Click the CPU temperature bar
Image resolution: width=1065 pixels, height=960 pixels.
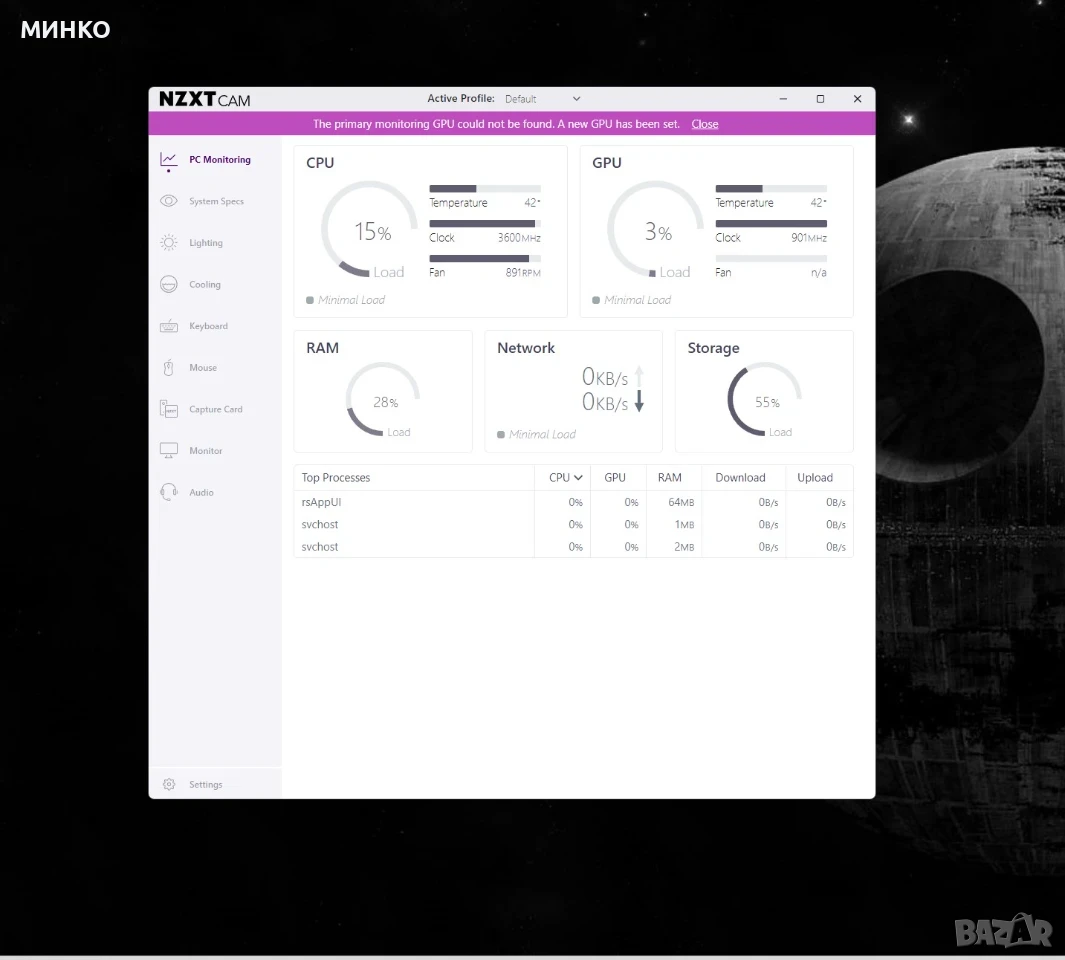[x=485, y=188]
